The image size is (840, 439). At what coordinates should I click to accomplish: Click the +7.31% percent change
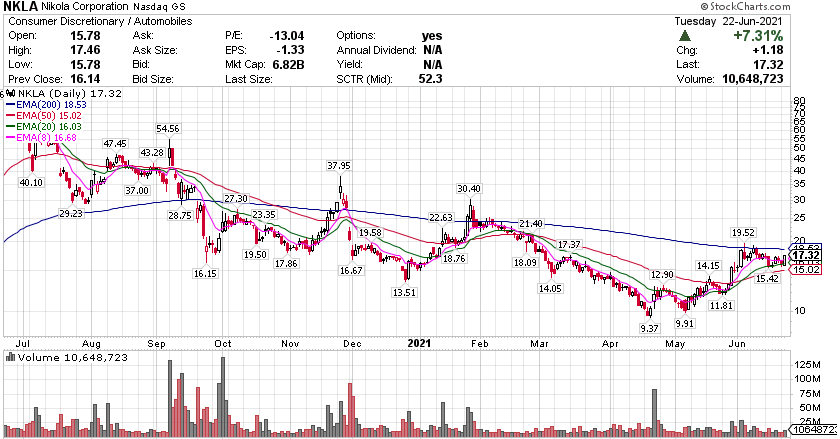(758, 36)
